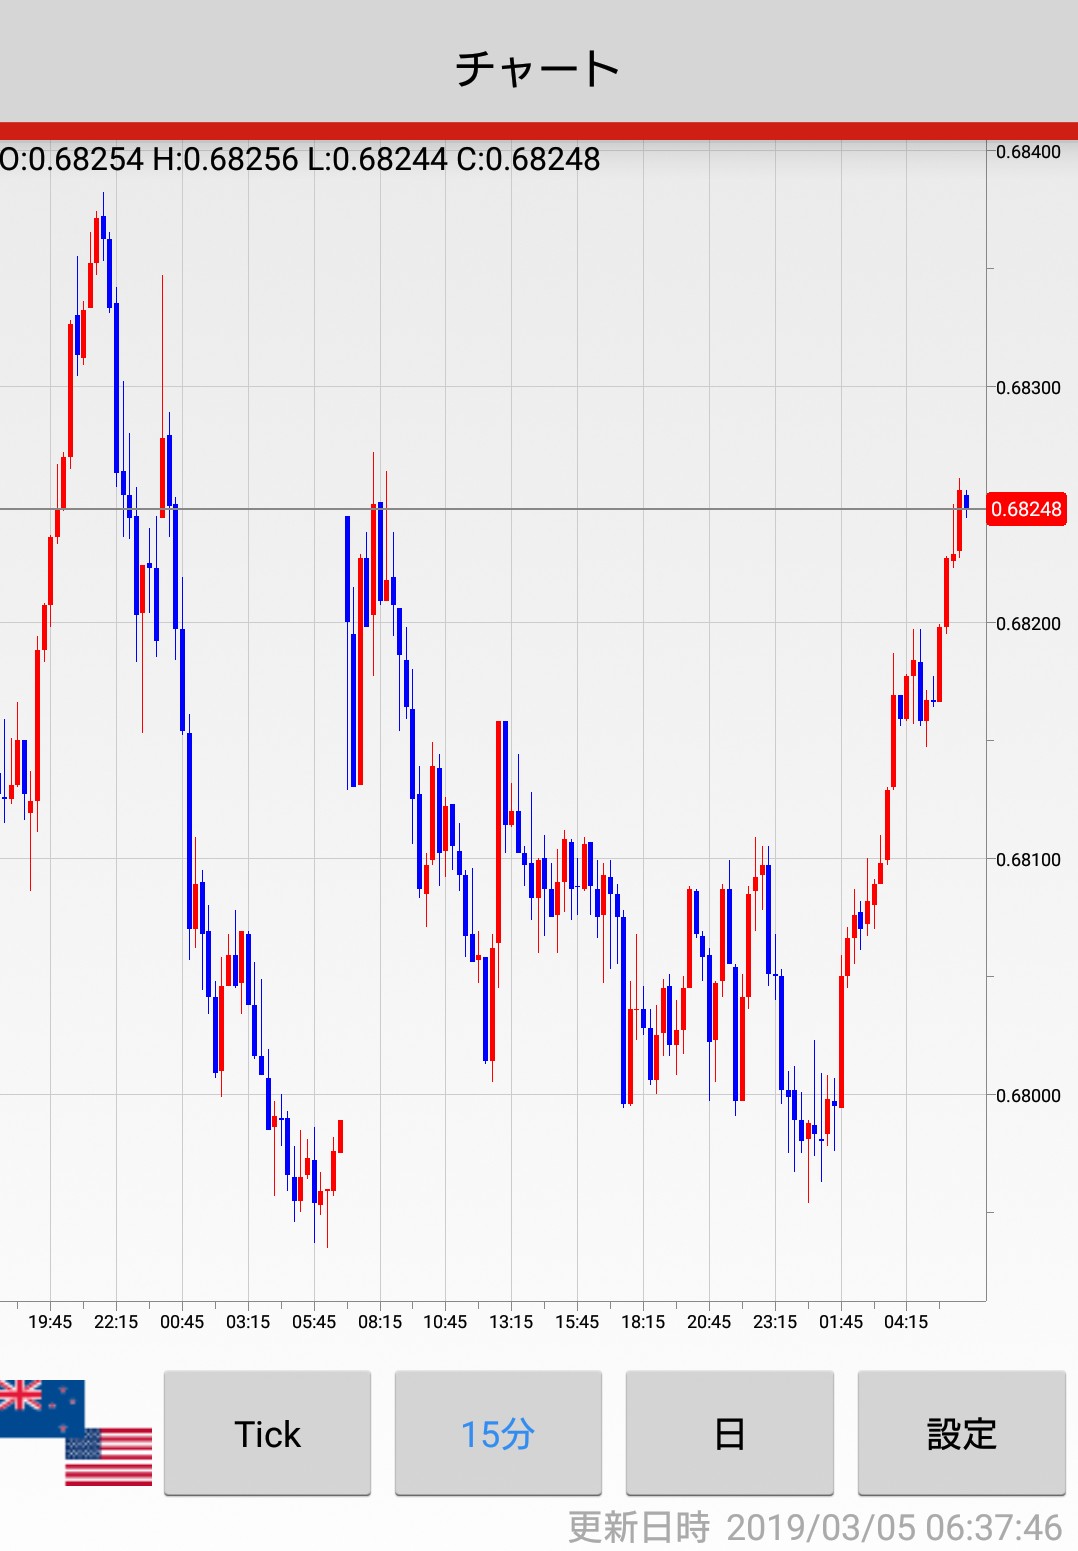
Task: Tap the OHLC values readout
Action: pyautogui.click(x=300, y=159)
